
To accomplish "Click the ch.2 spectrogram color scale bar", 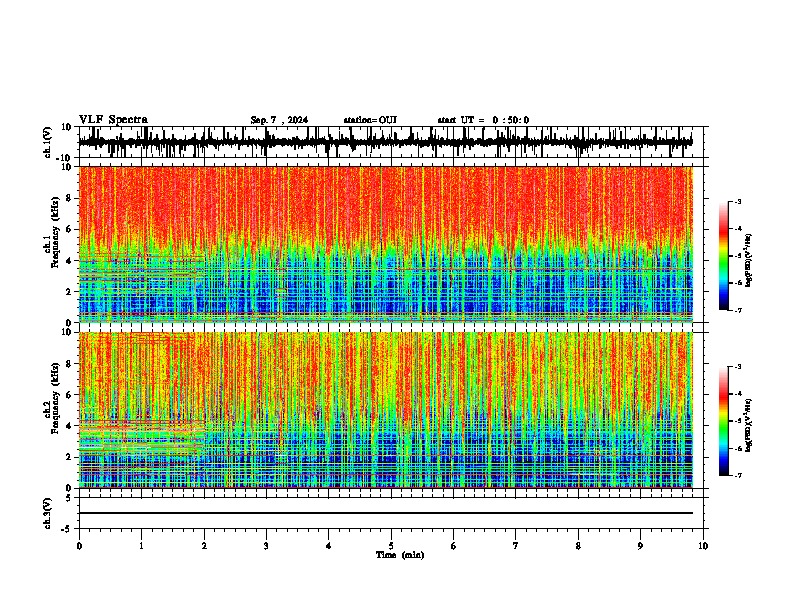I will 724,421.
